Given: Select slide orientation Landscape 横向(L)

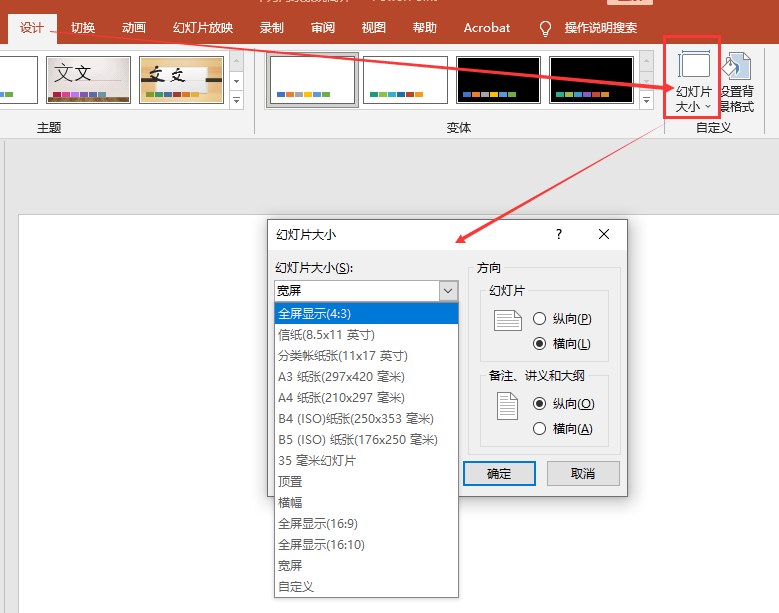Looking at the screenshot, I should click(x=540, y=344).
